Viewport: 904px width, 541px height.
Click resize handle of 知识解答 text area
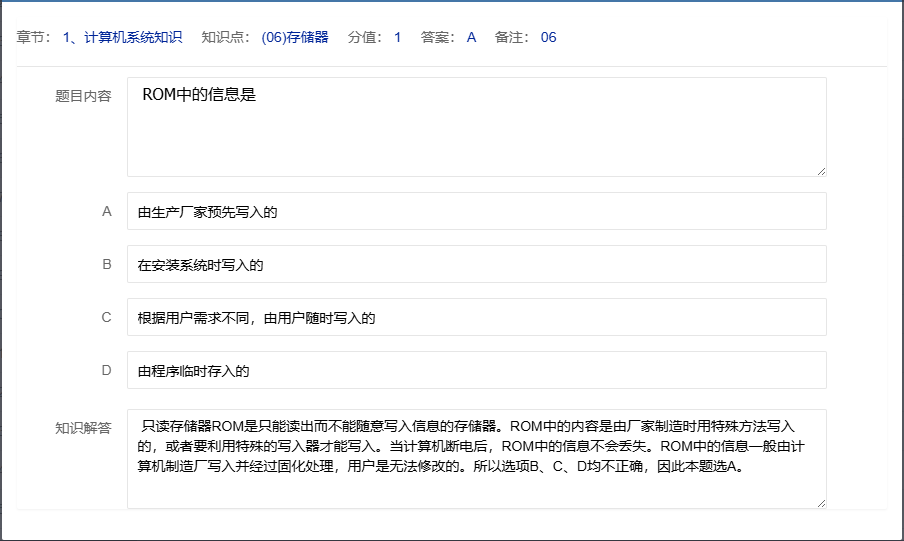[821, 503]
